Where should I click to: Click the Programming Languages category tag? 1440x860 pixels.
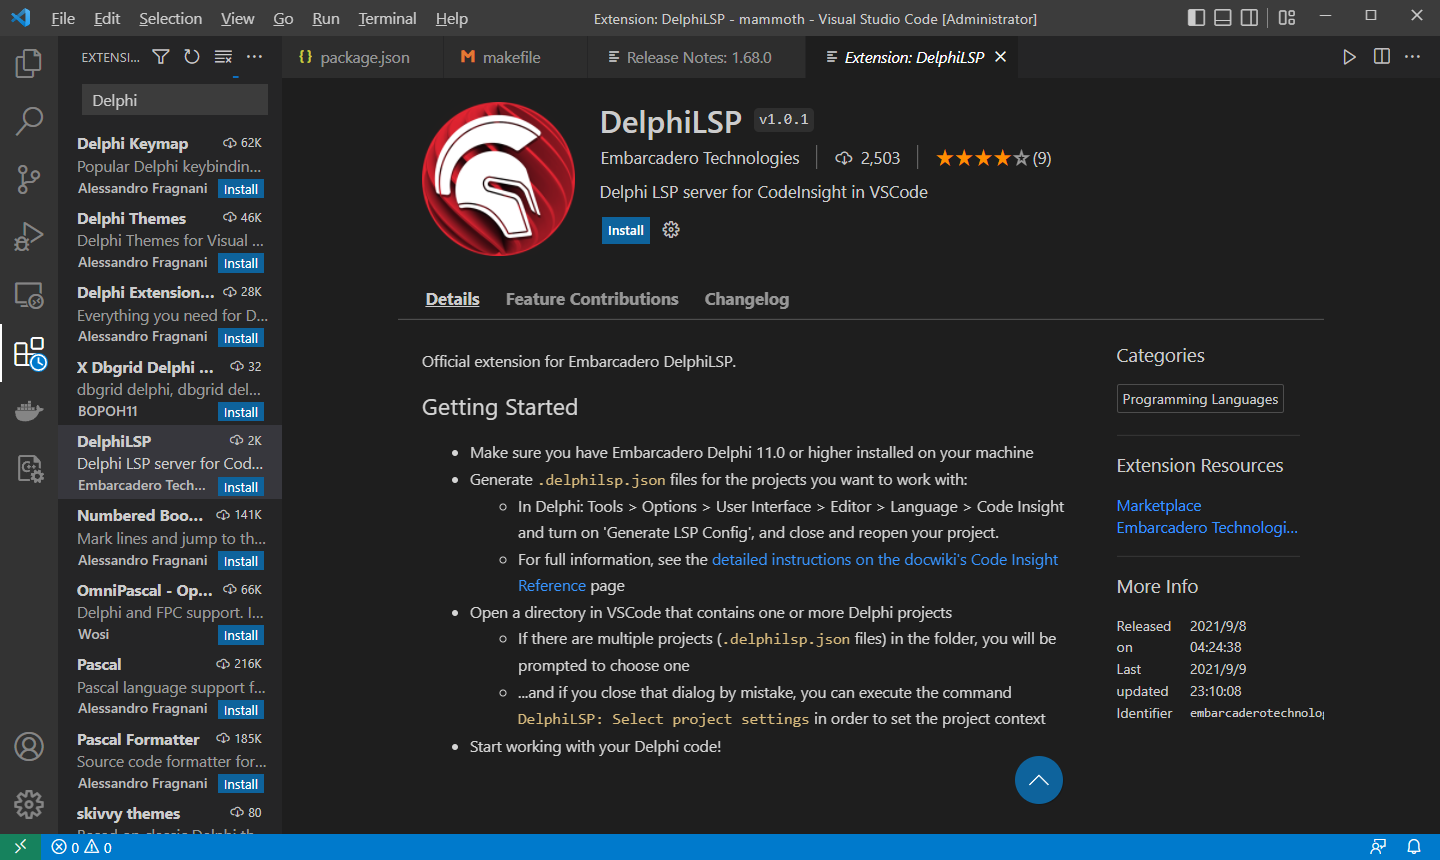click(x=1200, y=399)
